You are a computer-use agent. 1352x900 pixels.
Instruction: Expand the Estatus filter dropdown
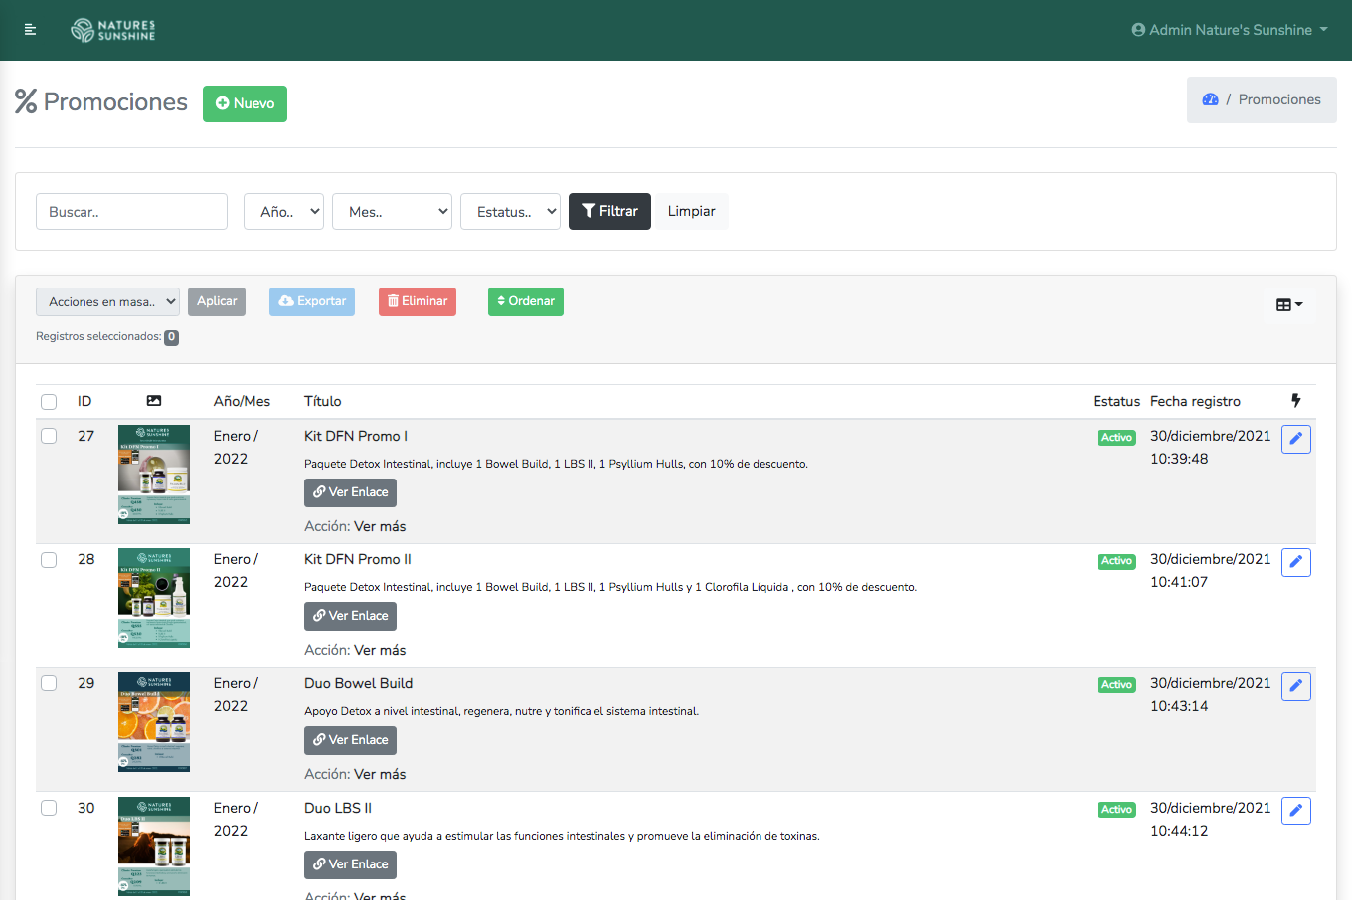point(510,212)
